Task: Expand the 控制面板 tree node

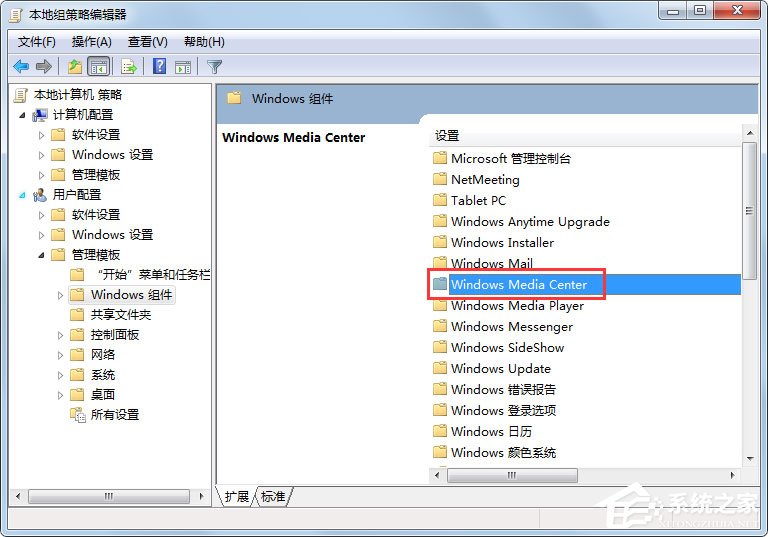Action: (60, 335)
